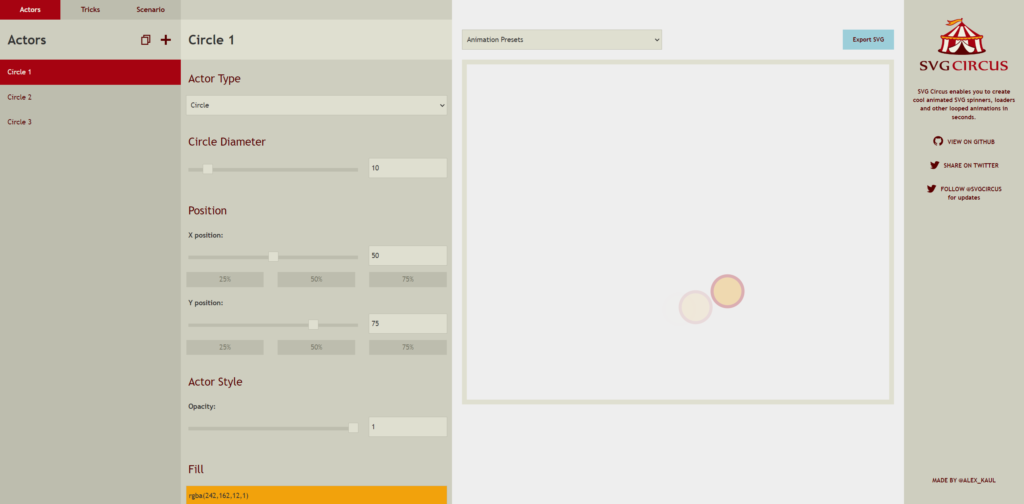Click the X position value field

(x=408, y=255)
